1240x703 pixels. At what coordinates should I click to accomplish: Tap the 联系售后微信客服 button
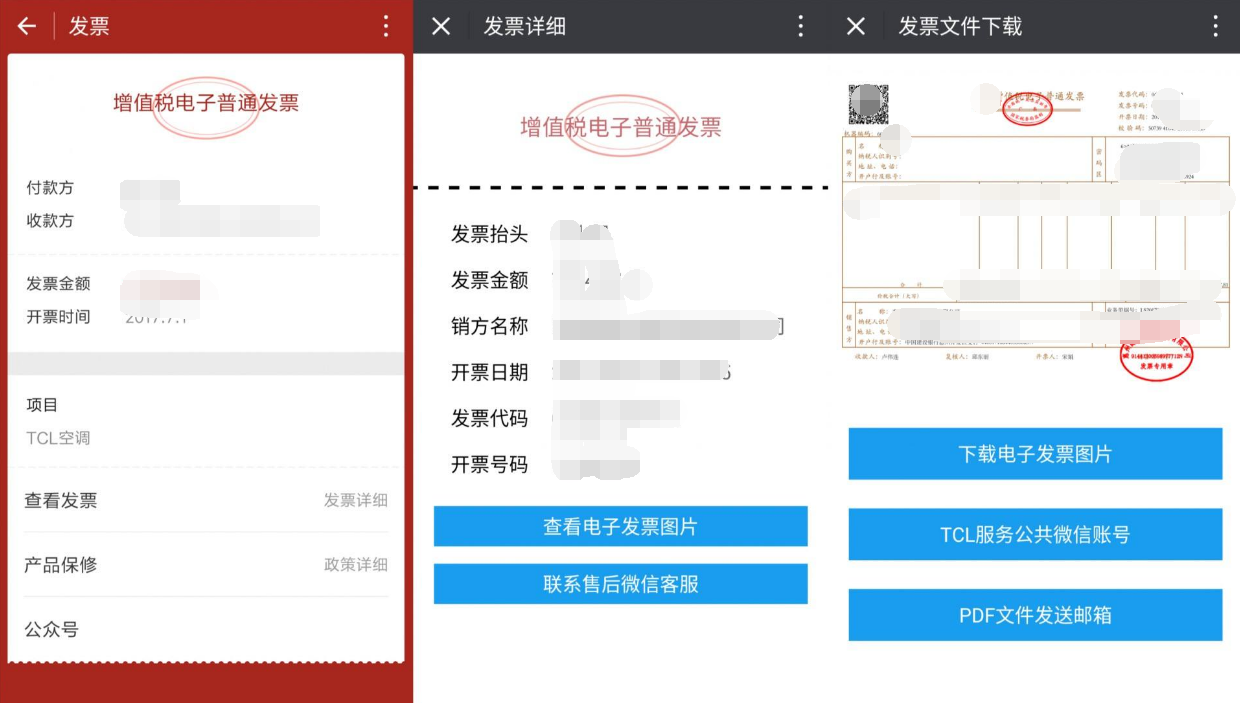(x=620, y=583)
